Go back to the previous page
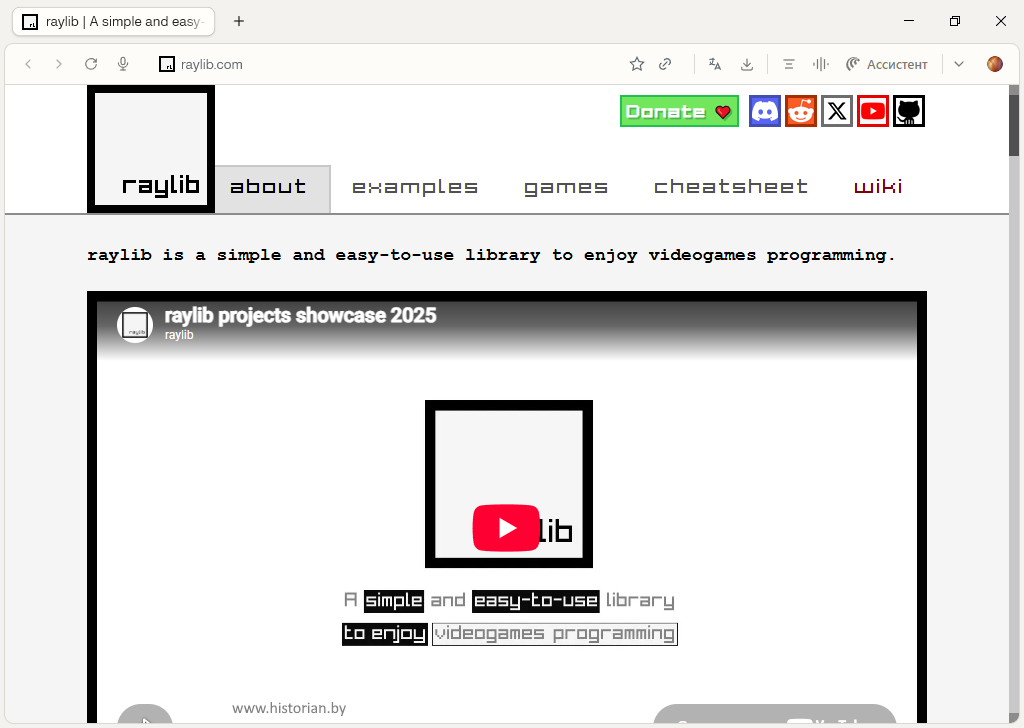Screen dimensions: 1024x728 [28, 64]
